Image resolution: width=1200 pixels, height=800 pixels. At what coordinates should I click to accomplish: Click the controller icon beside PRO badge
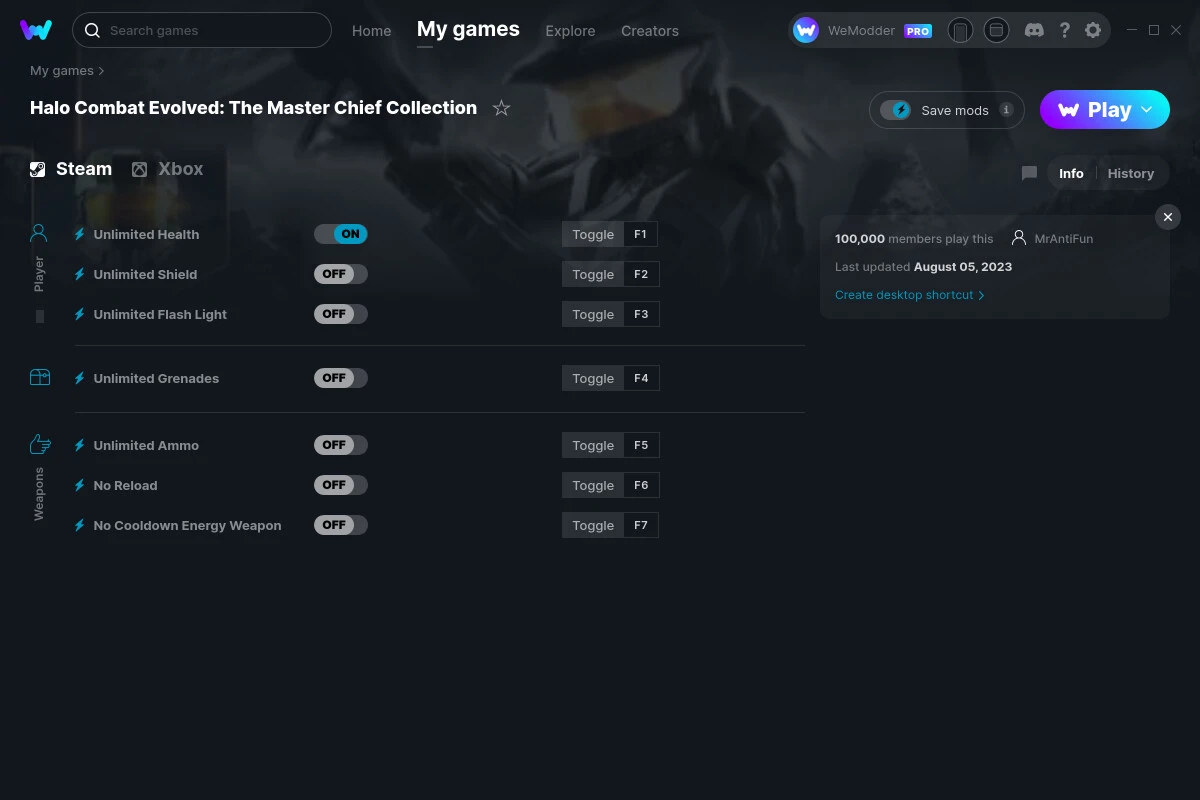click(x=960, y=30)
